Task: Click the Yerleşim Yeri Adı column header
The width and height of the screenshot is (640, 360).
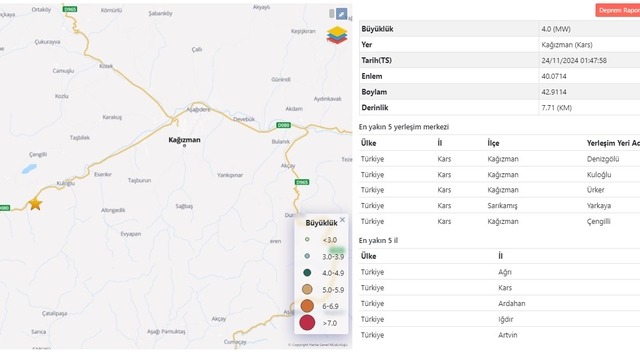Action: (613, 143)
